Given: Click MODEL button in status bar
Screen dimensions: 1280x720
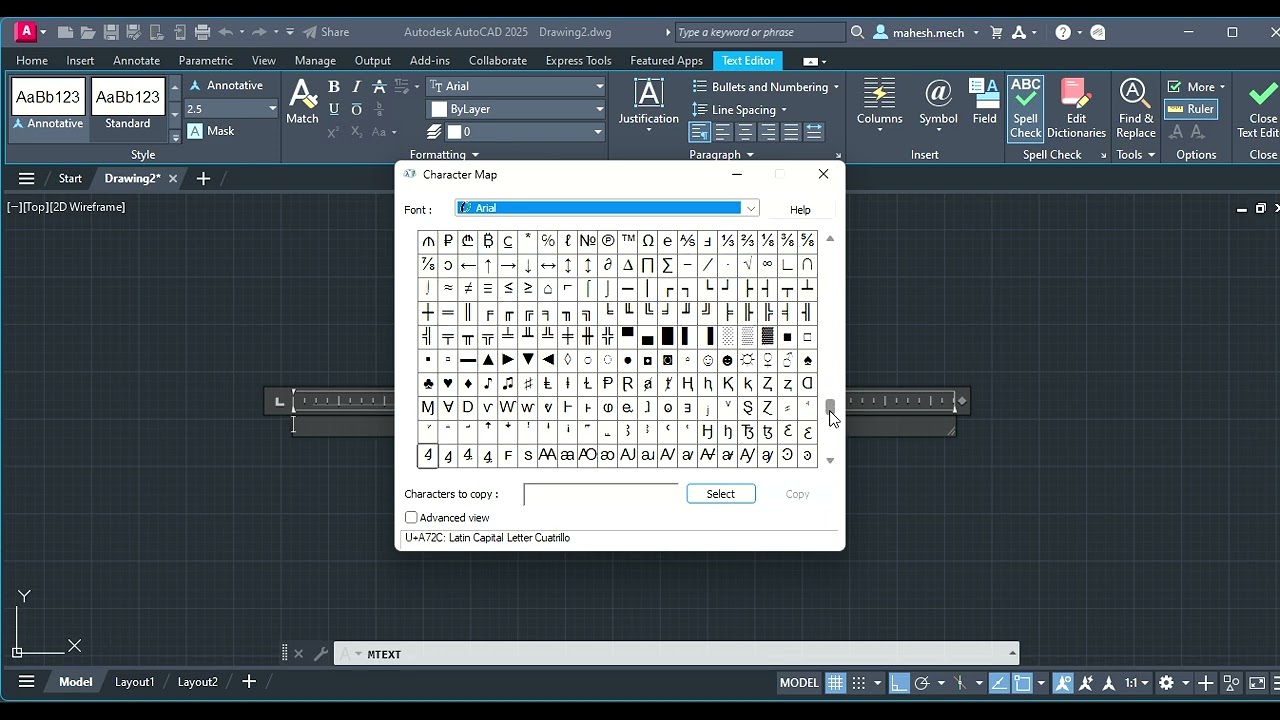Looking at the screenshot, I should [x=799, y=683].
